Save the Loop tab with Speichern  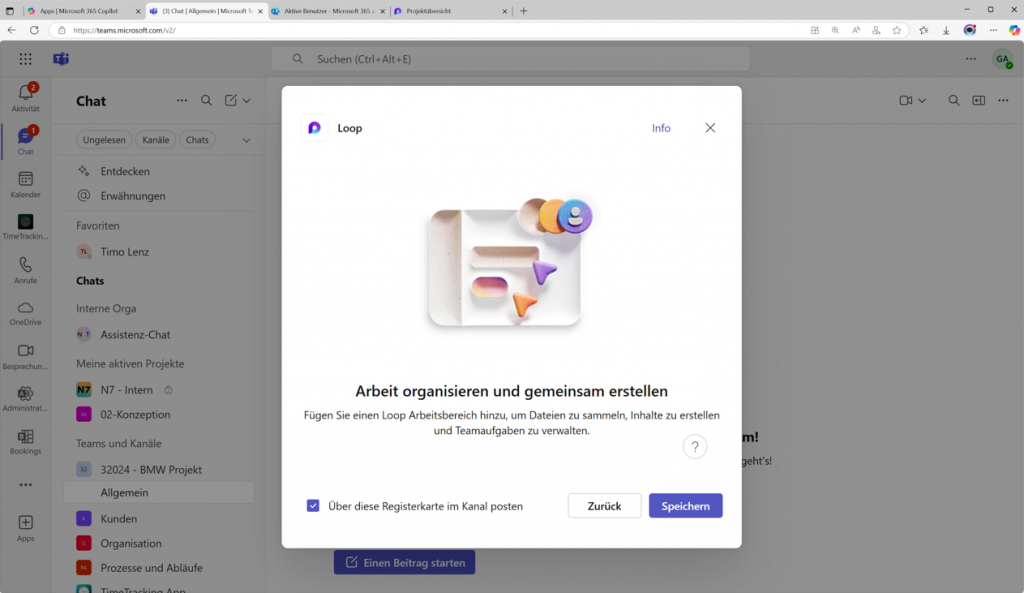point(685,505)
